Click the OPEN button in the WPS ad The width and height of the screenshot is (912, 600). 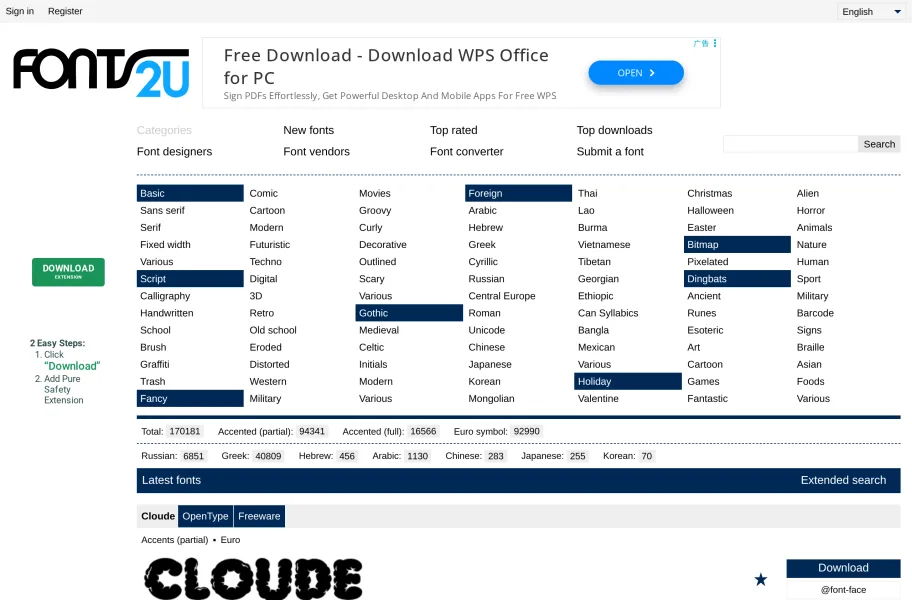[x=636, y=73]
